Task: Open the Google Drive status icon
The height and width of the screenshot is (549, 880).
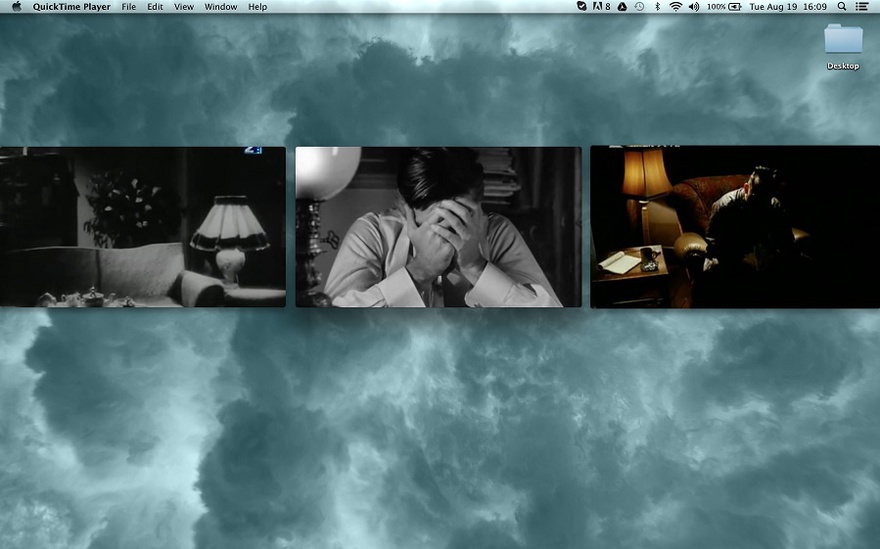Action: click(x=622, y=7)
